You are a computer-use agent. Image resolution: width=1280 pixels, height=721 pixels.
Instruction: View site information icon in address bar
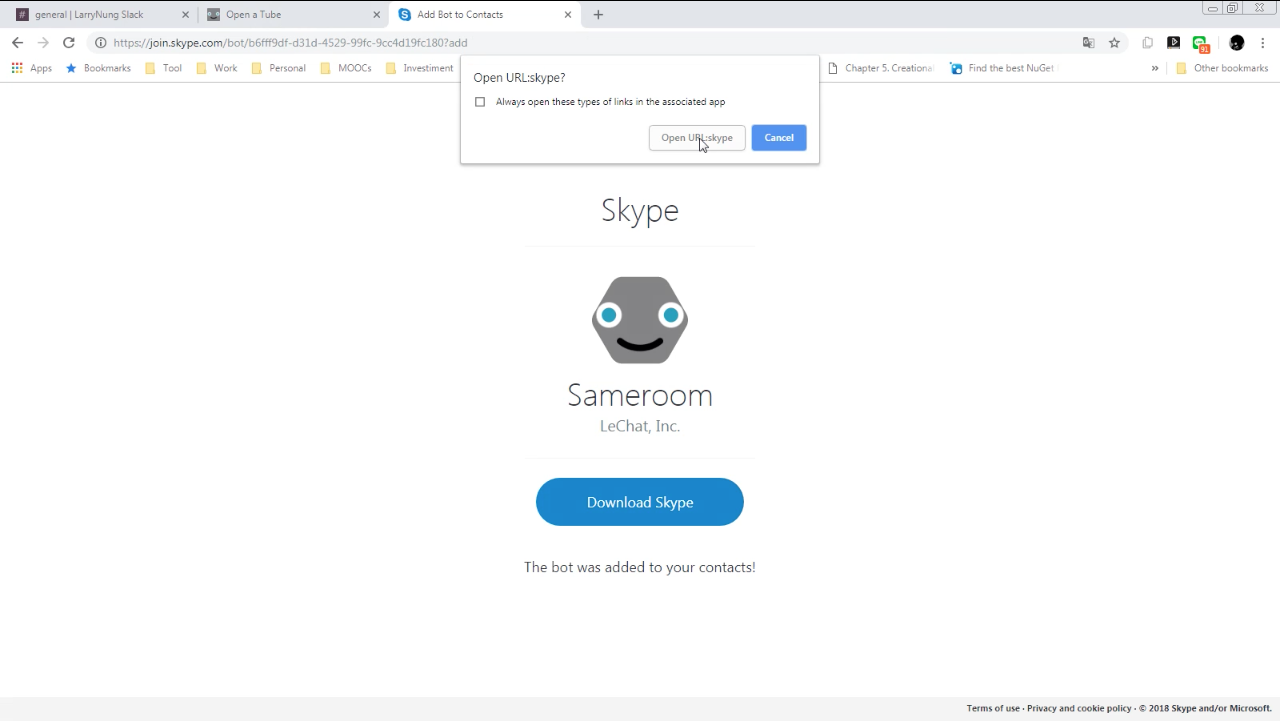click(100, 43)
